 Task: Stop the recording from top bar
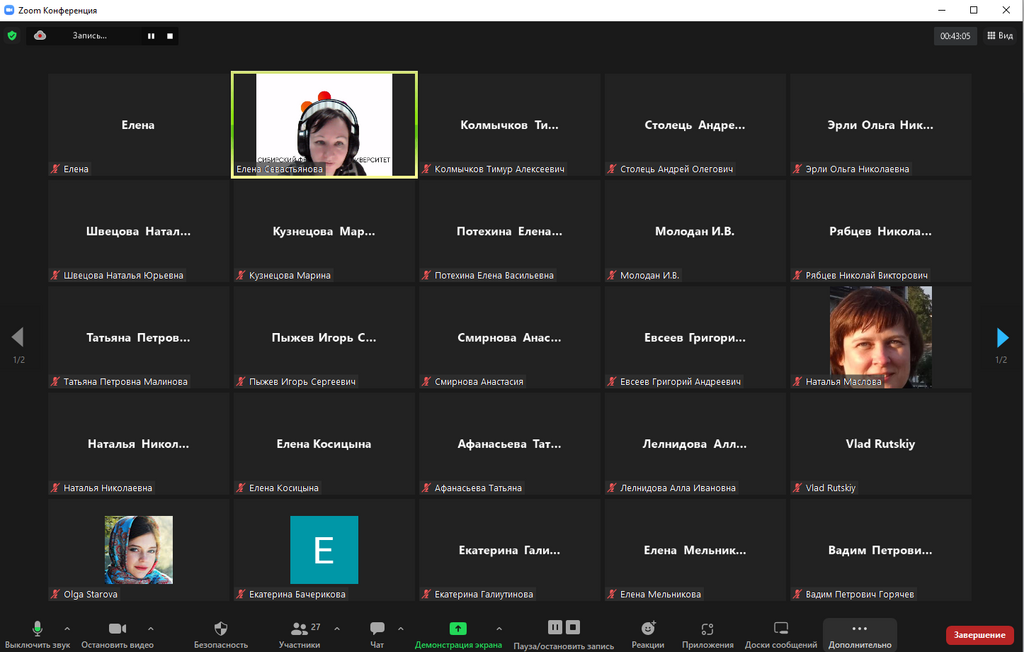coord(170,36)
